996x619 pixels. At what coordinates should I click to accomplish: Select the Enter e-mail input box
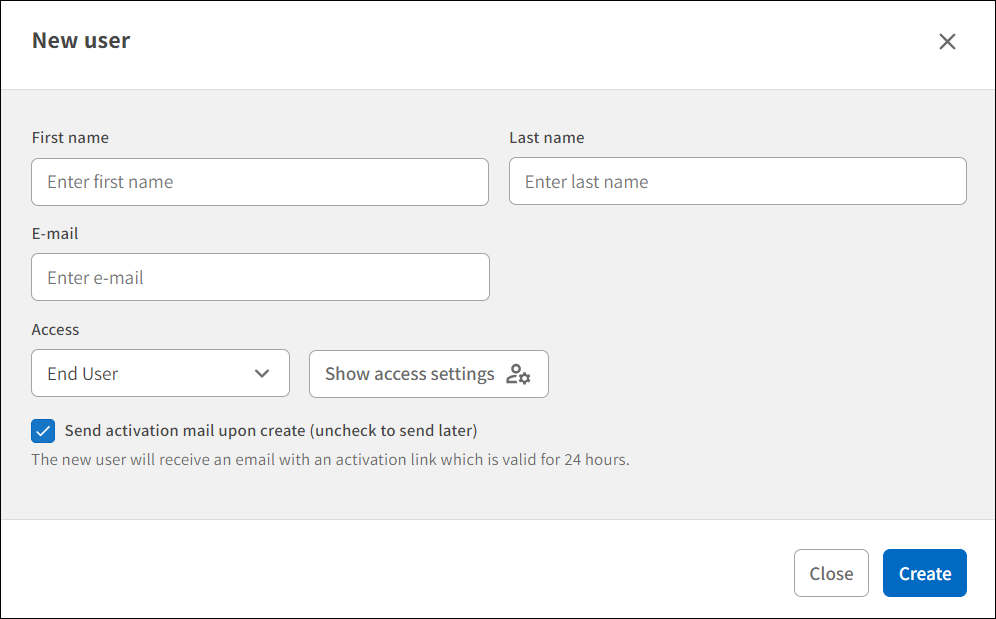pos(260,277)
